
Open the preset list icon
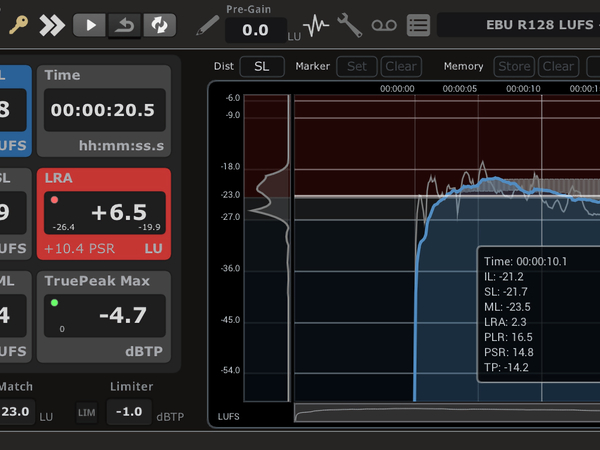419,25
